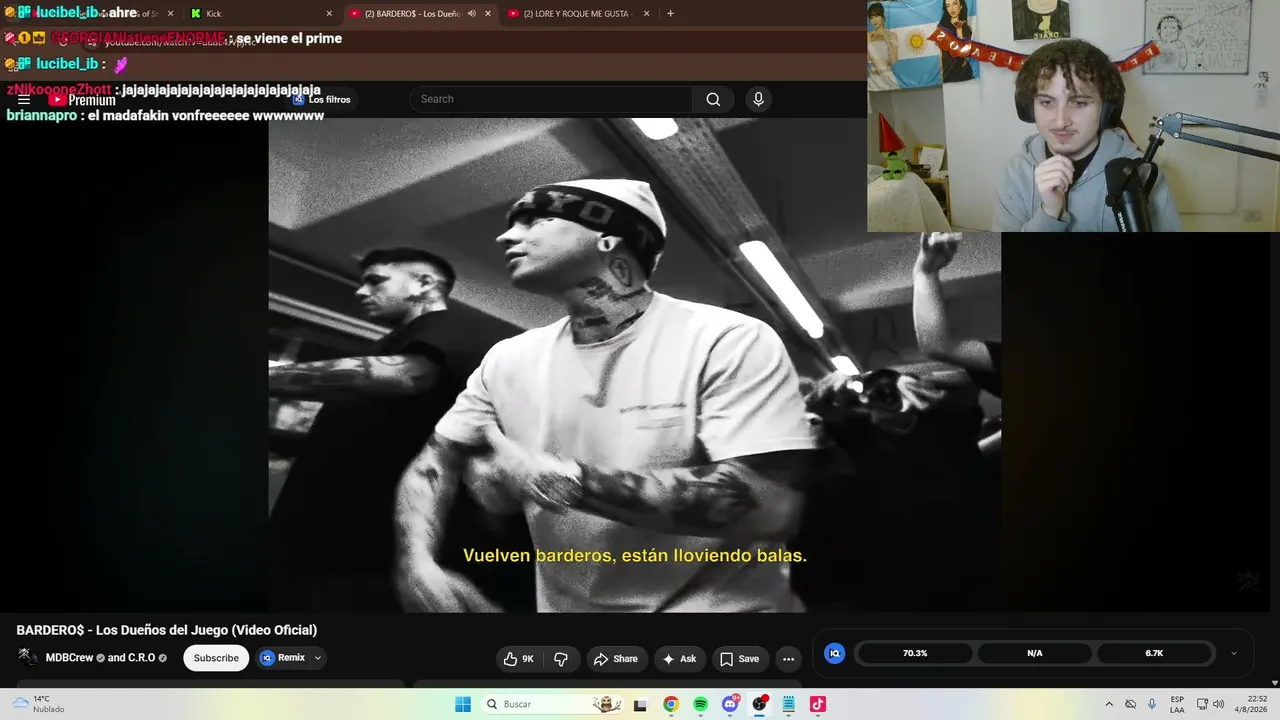Open the Ask AI button

pos(679,659)
